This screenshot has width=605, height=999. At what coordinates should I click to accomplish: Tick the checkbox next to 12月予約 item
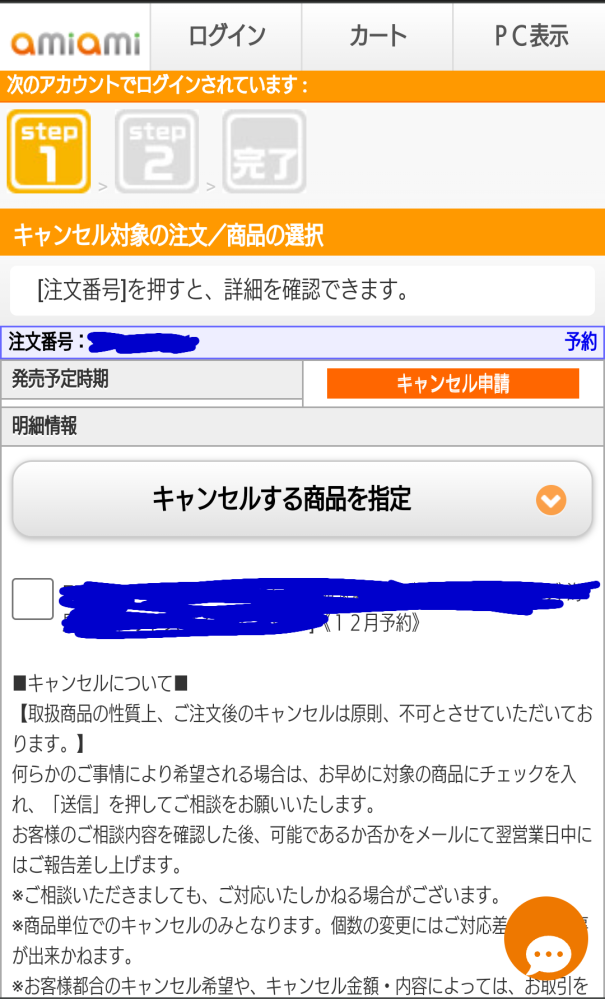(x=32, y=599)
